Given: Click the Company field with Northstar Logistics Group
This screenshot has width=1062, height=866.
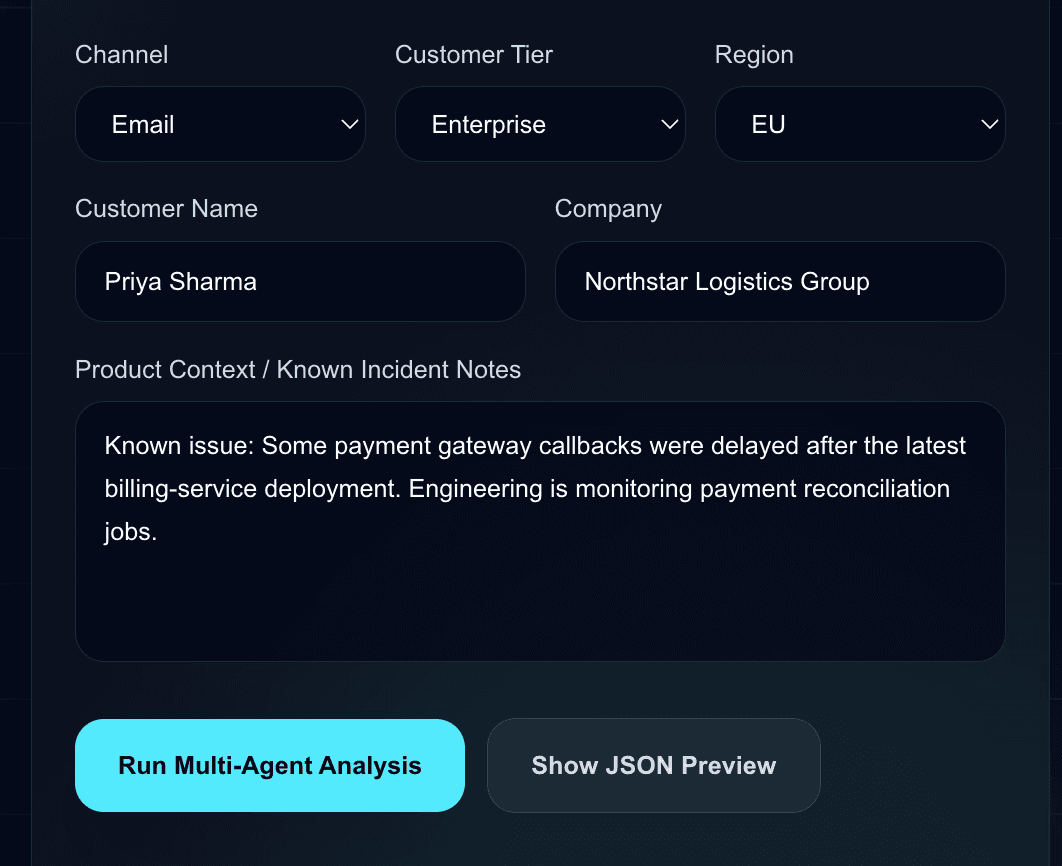Looking at the screenshot, I should (x=780, y=281).
